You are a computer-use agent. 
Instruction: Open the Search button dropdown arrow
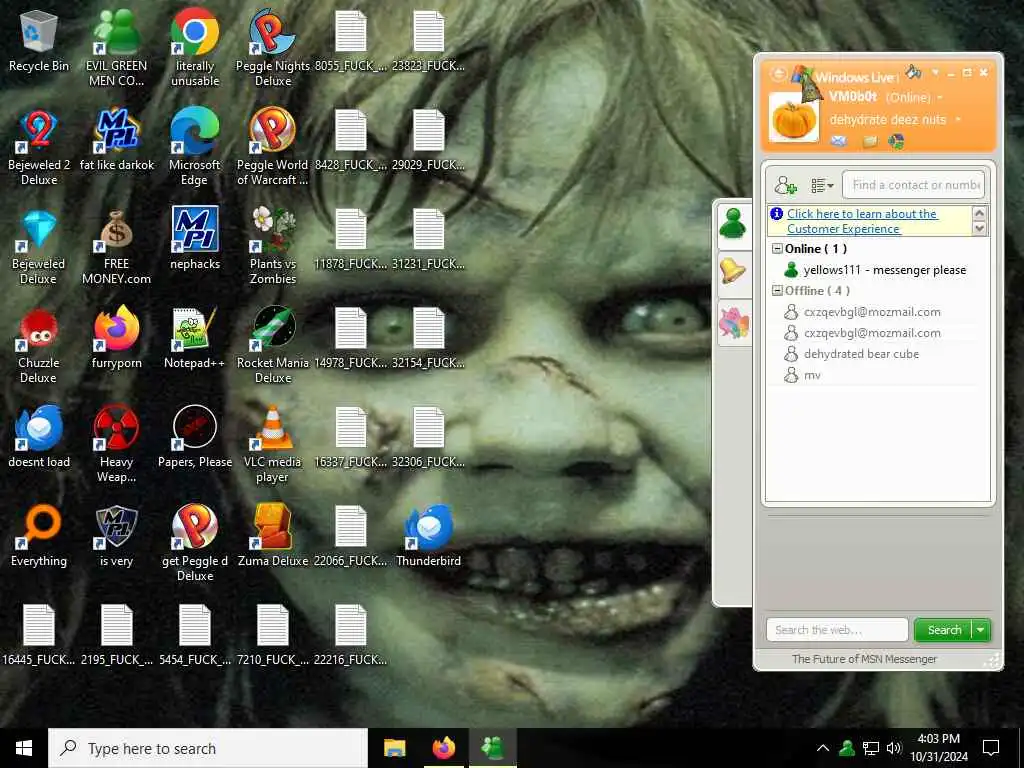[x=981, y=630]
